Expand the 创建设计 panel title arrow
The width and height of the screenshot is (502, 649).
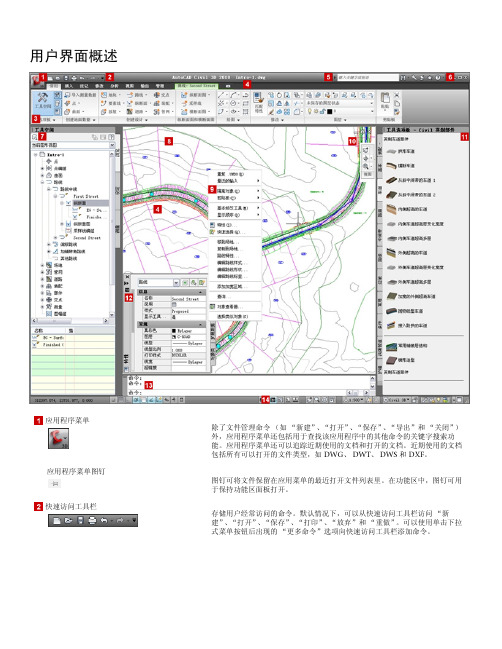146,120
